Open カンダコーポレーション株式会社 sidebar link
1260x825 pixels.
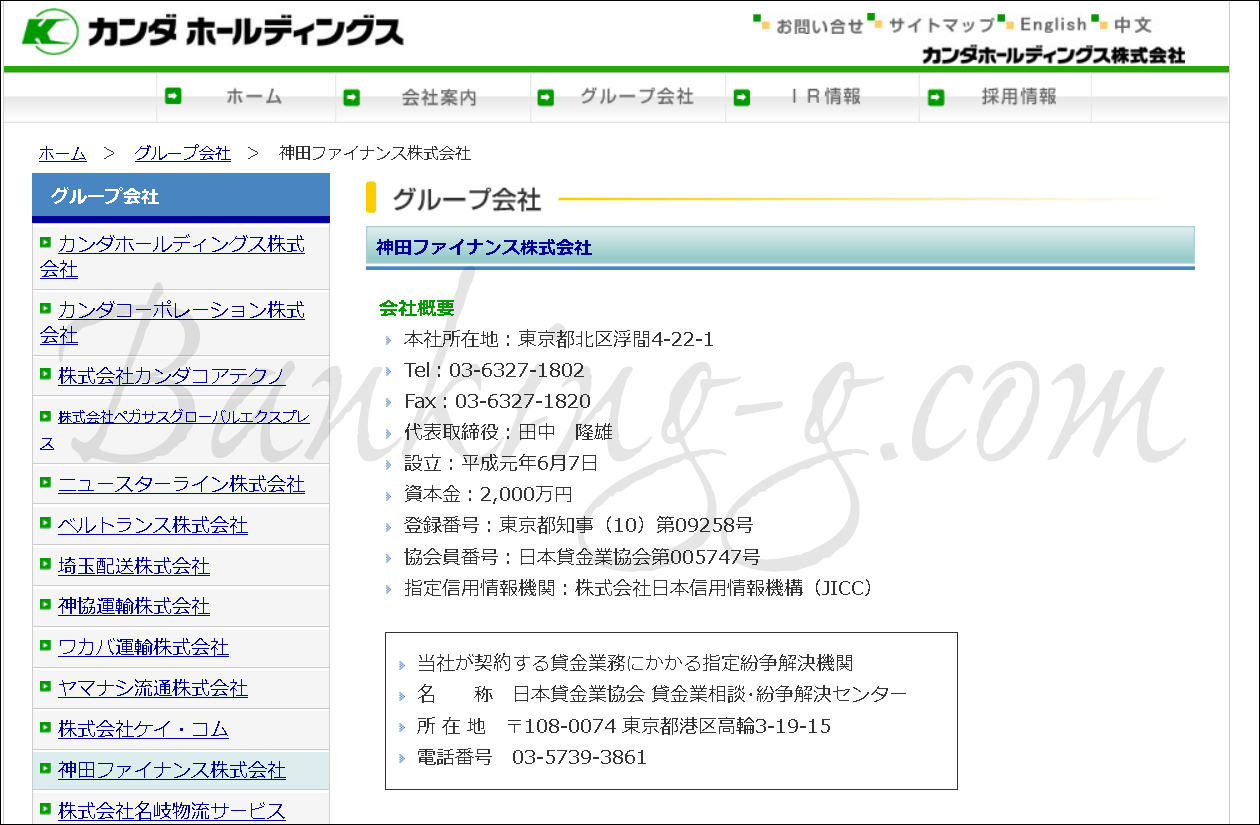pos(172,322)
